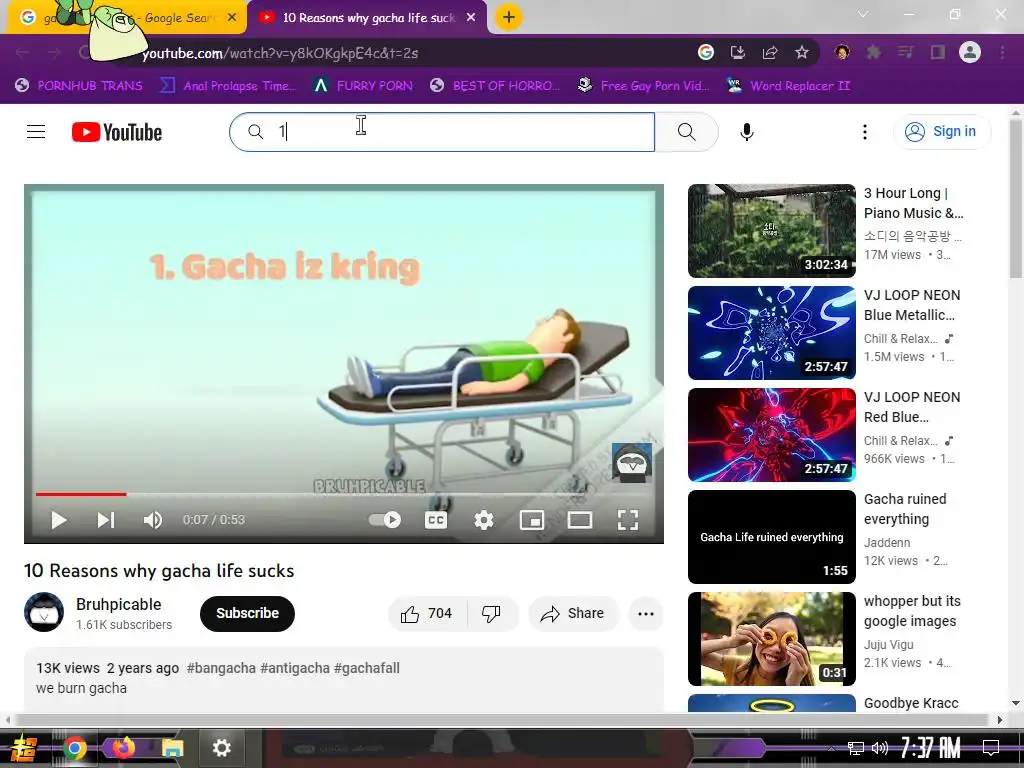Switch to theater mode
Image resolution: width=1024 pixels, height=768 pixels.
coord(580,520)
